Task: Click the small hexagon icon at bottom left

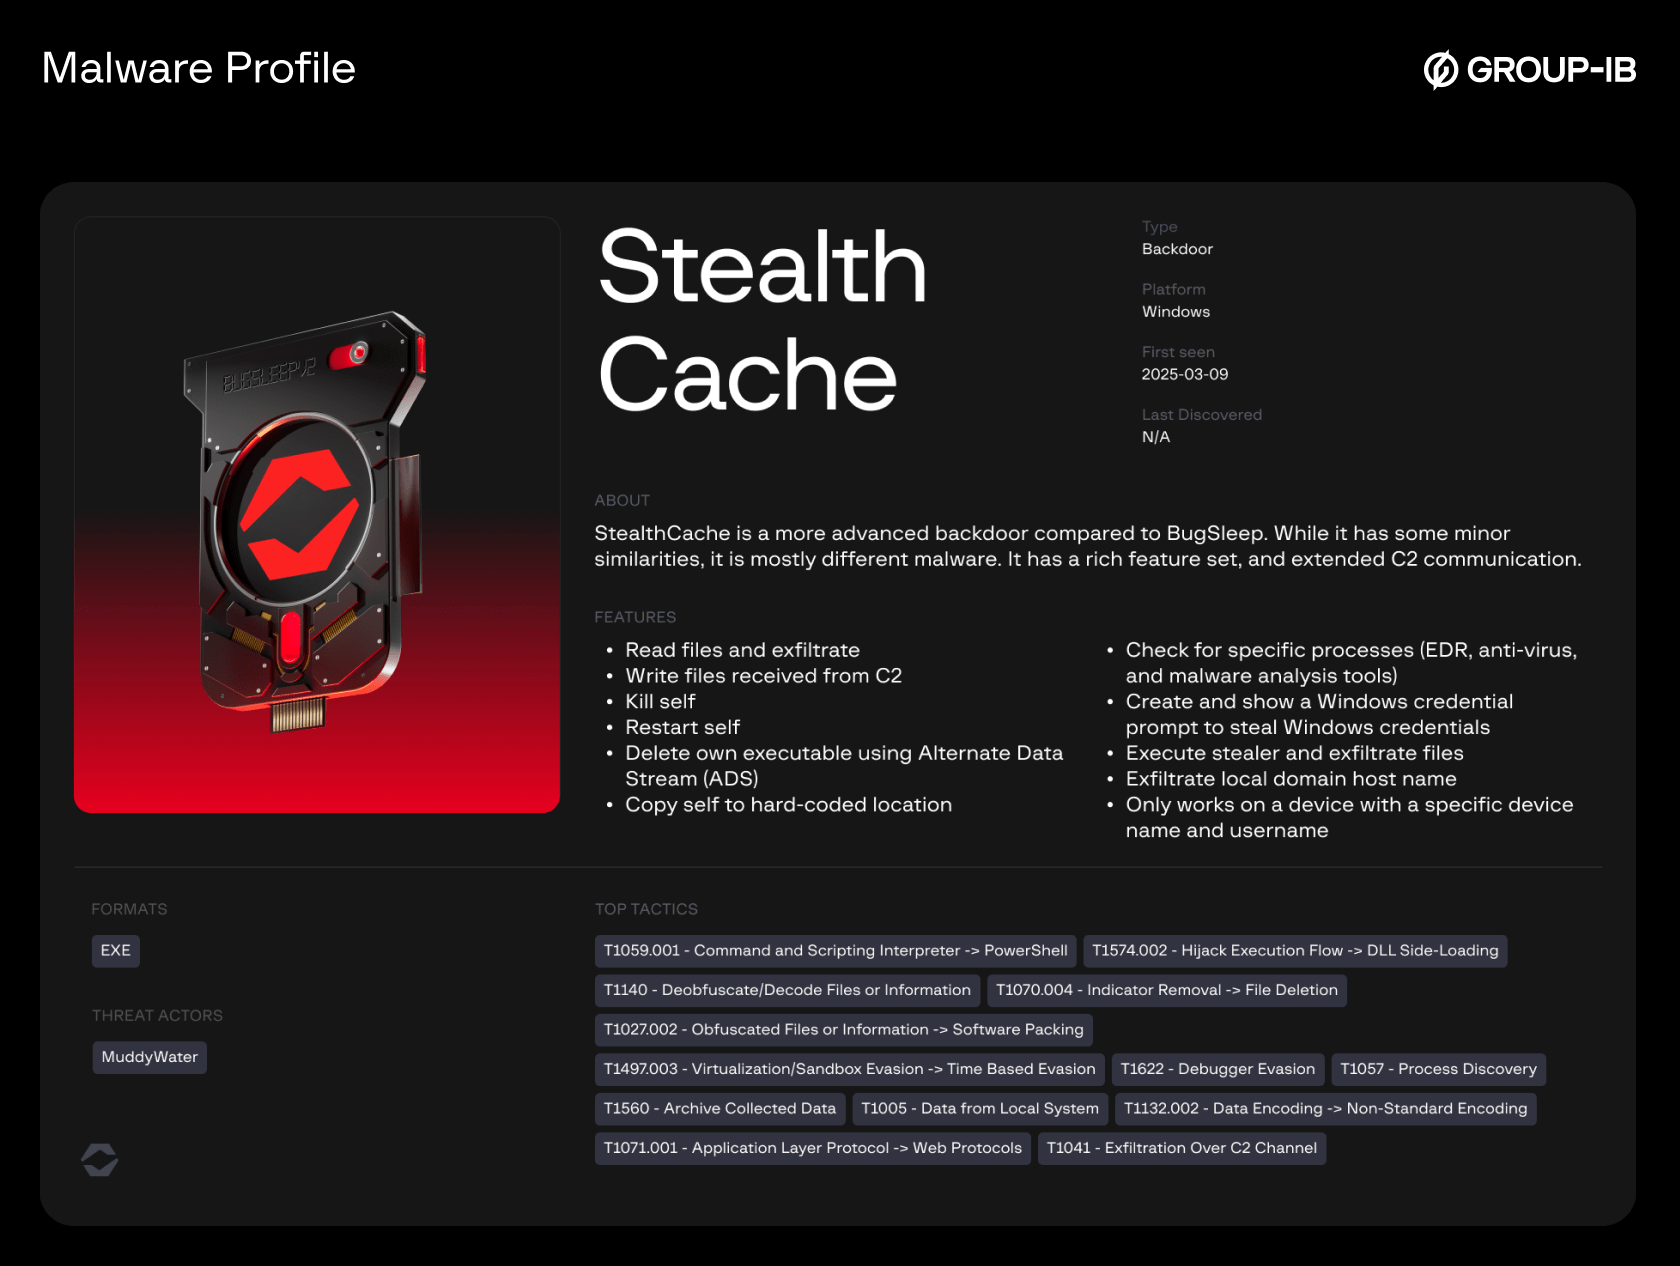Action: point(100,1160)
